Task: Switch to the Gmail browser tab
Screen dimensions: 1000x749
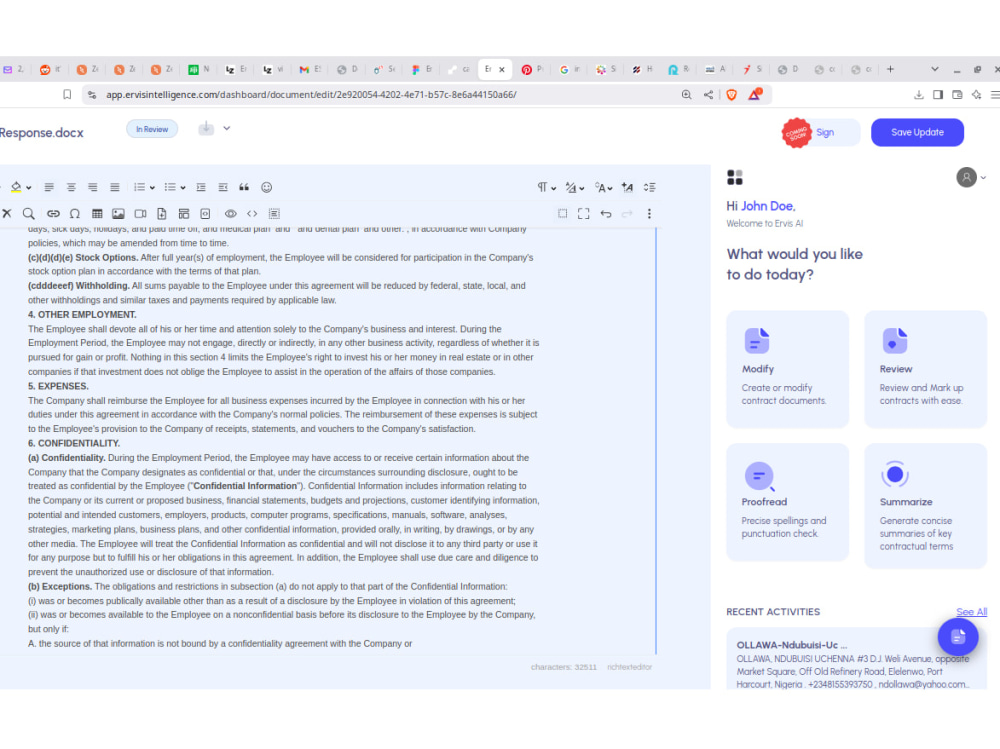Action: [x=310, y=70]
